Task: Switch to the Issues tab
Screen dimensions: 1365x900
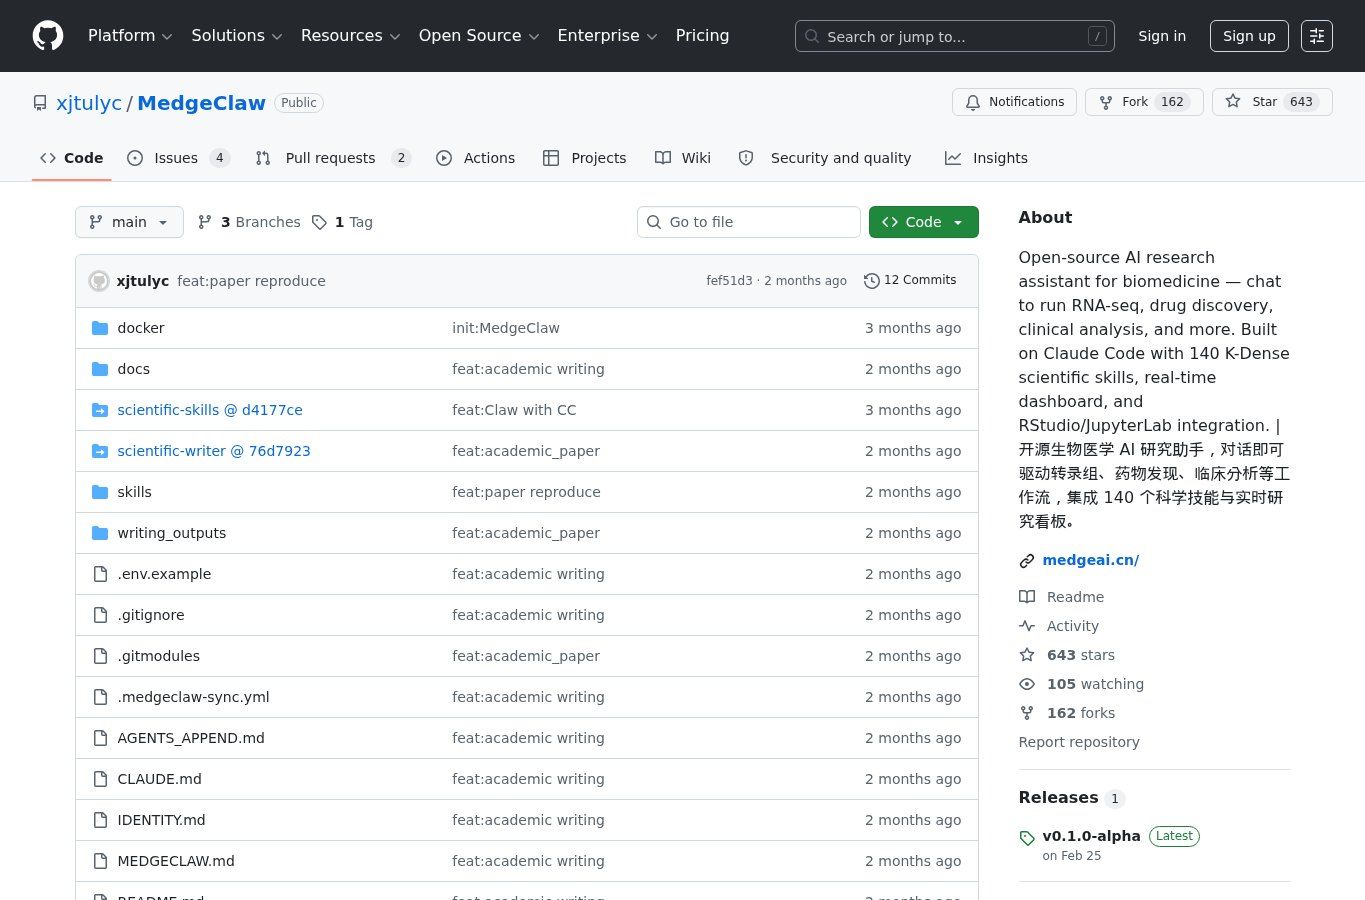Action: (x=179, y=158)
